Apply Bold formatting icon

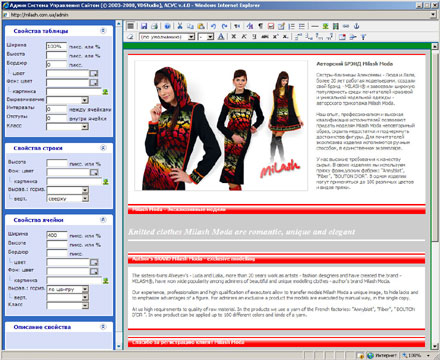click(x=234, y=37)
